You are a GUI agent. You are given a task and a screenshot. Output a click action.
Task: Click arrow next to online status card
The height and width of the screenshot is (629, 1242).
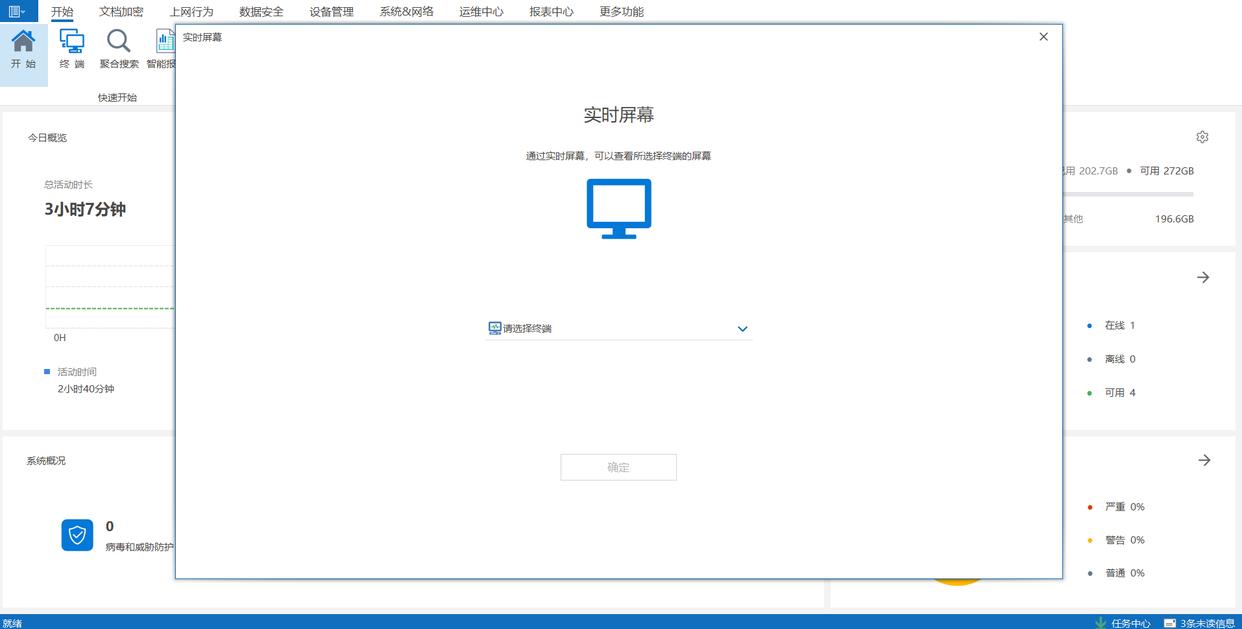(x=1203, y=277)
